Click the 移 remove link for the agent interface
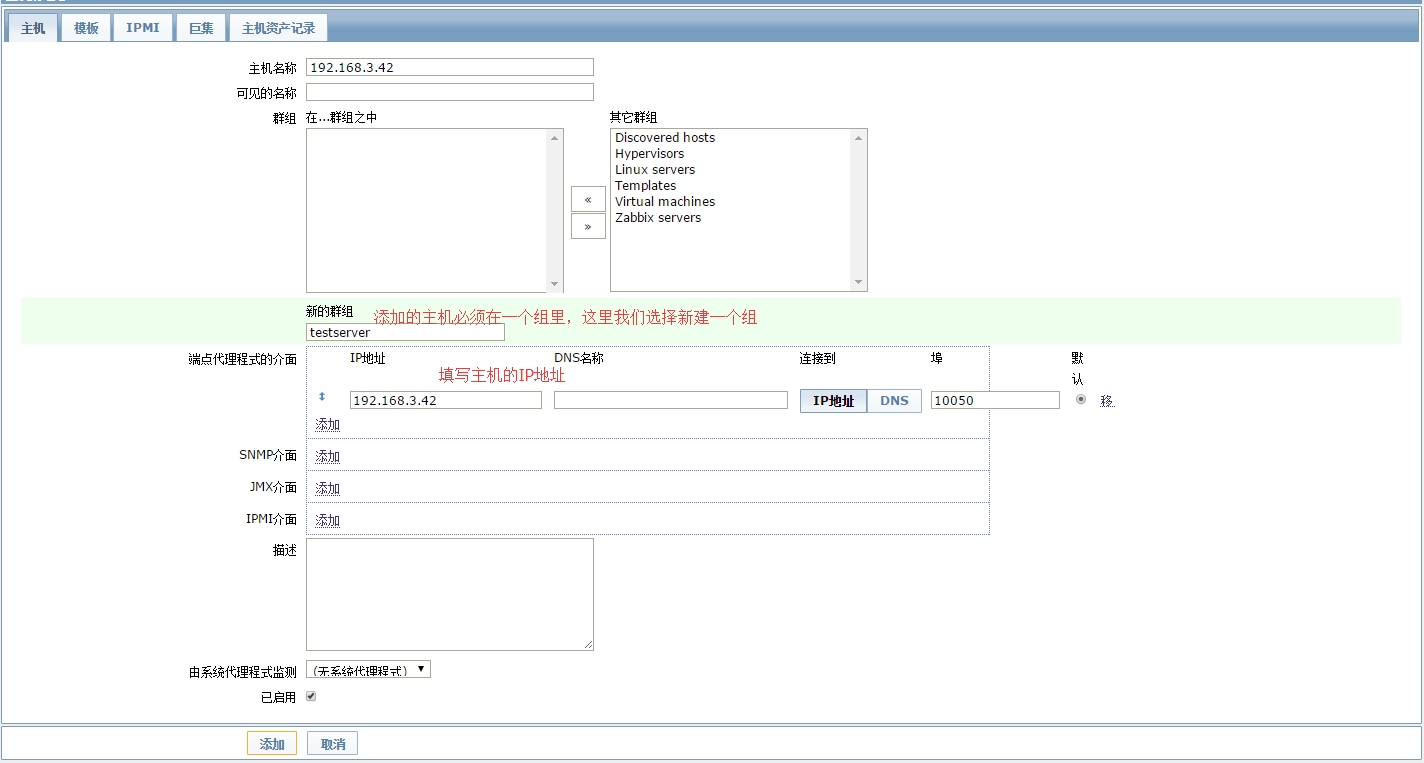The image size is (1424, 763). [1107, 401]
